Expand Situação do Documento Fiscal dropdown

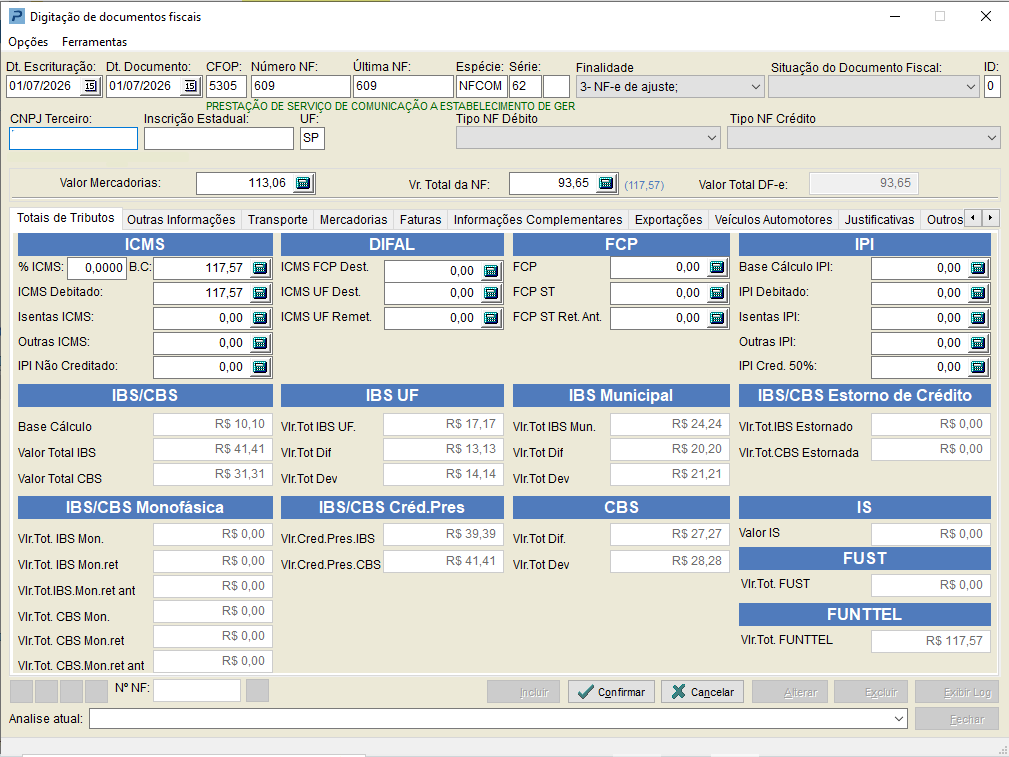pyautogui.click(x=971, y=87)
